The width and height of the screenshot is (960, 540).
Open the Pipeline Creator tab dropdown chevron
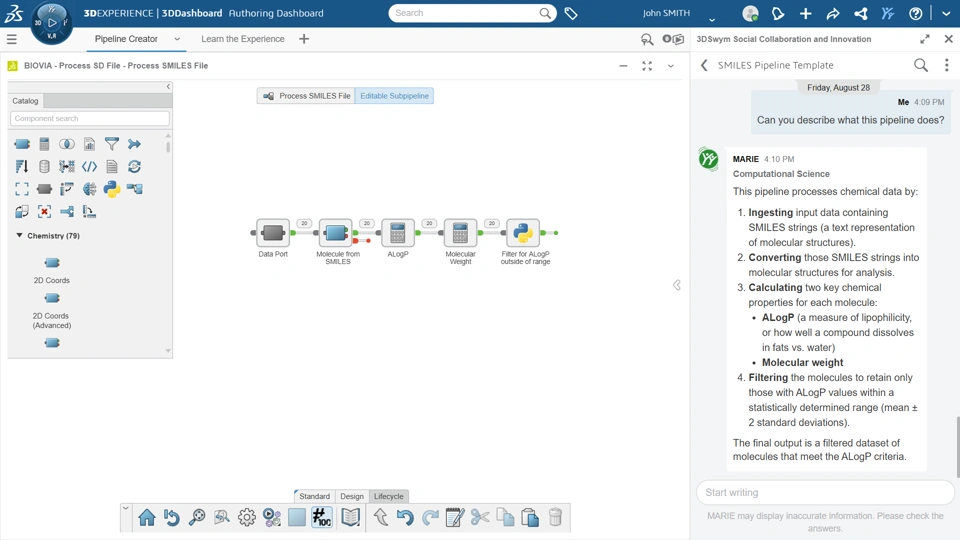pos(177,39)
